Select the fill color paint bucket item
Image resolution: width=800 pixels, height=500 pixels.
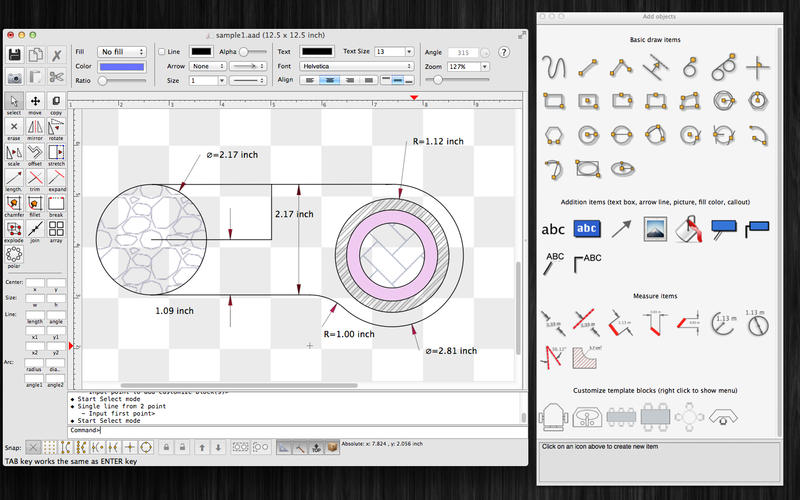click(691, 228)
